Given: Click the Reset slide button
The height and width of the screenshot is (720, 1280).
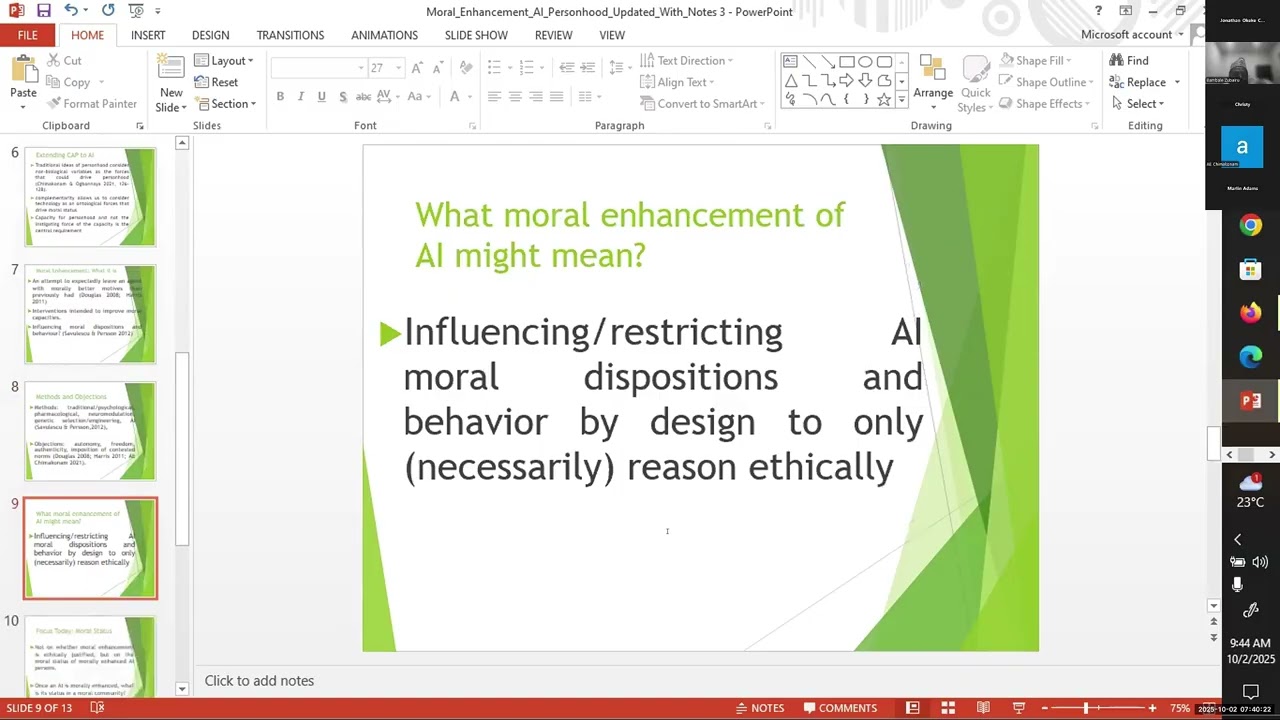Looking at the screenshot, I should [216, 82].
